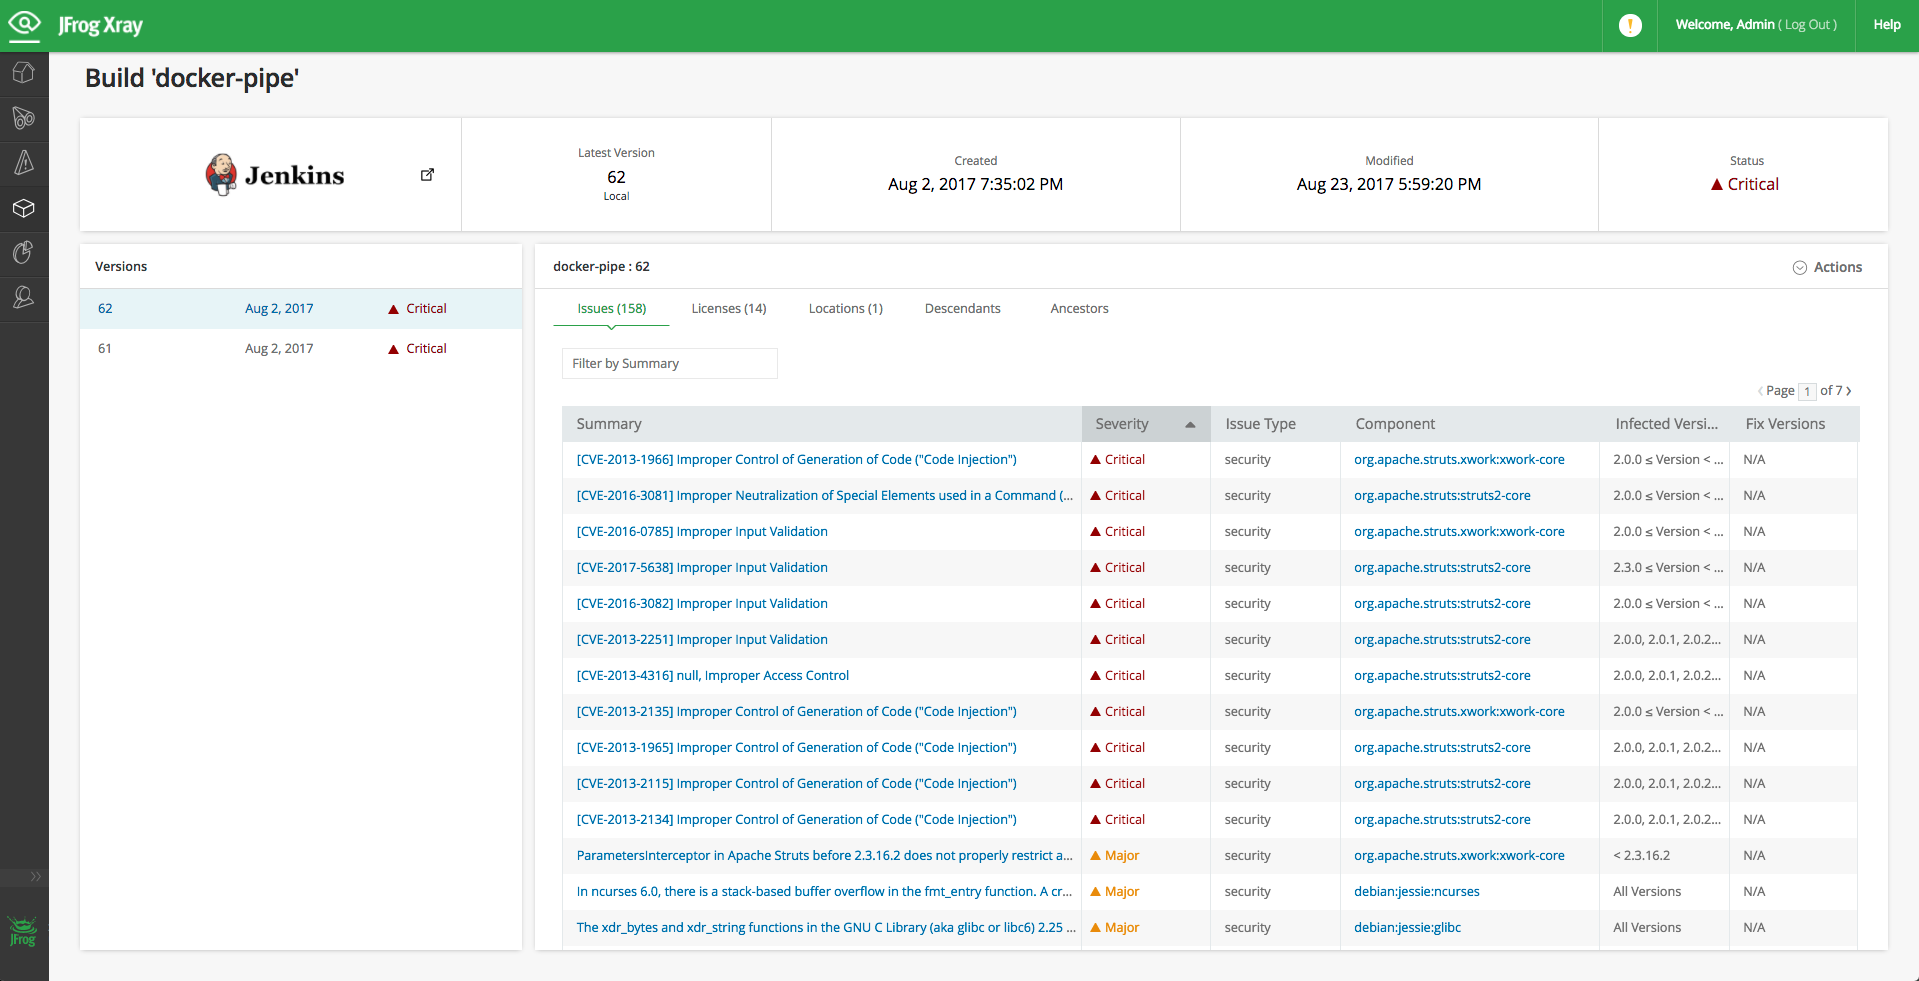Open the Watches binoculars icon in sidebar
The image size is (1919, 981).
pyautogui.click(x=24, y=118)
